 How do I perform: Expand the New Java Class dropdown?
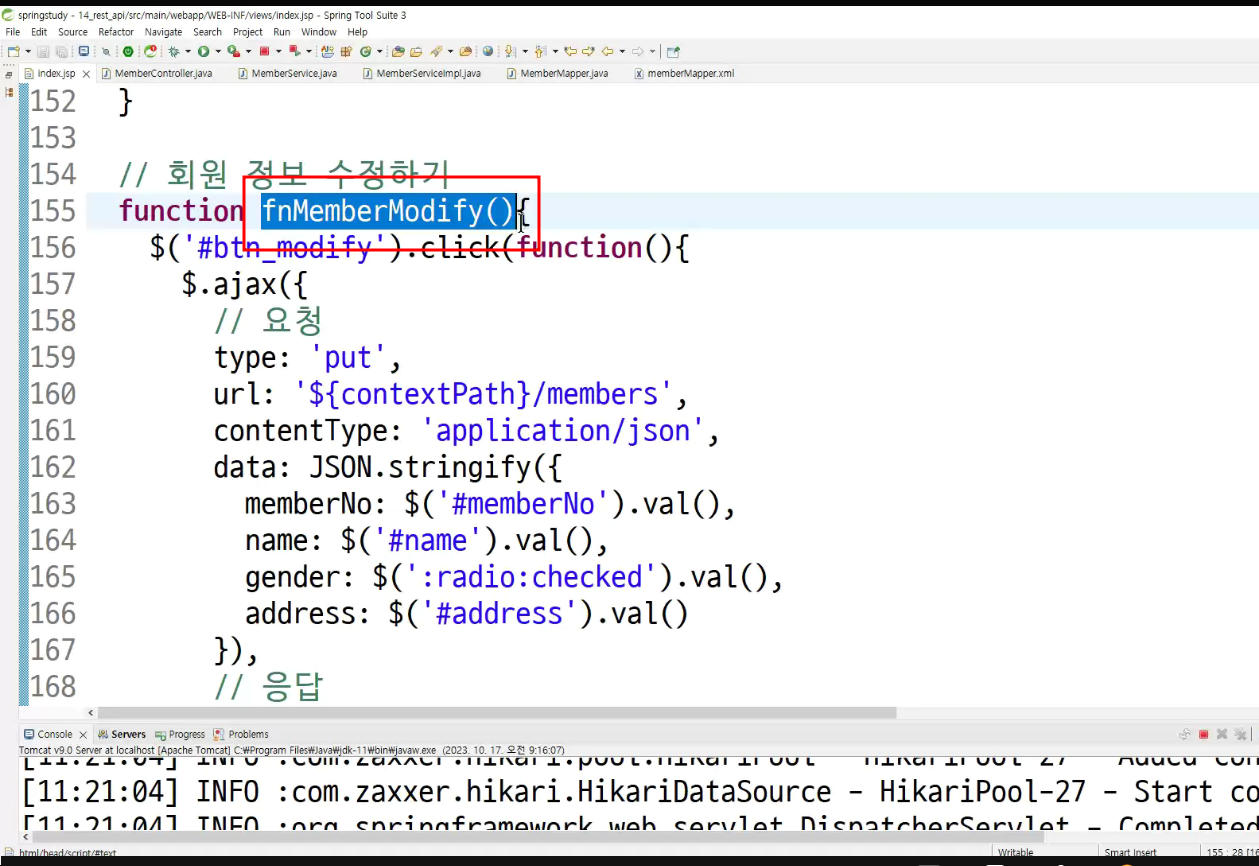[x=379, y=51]
